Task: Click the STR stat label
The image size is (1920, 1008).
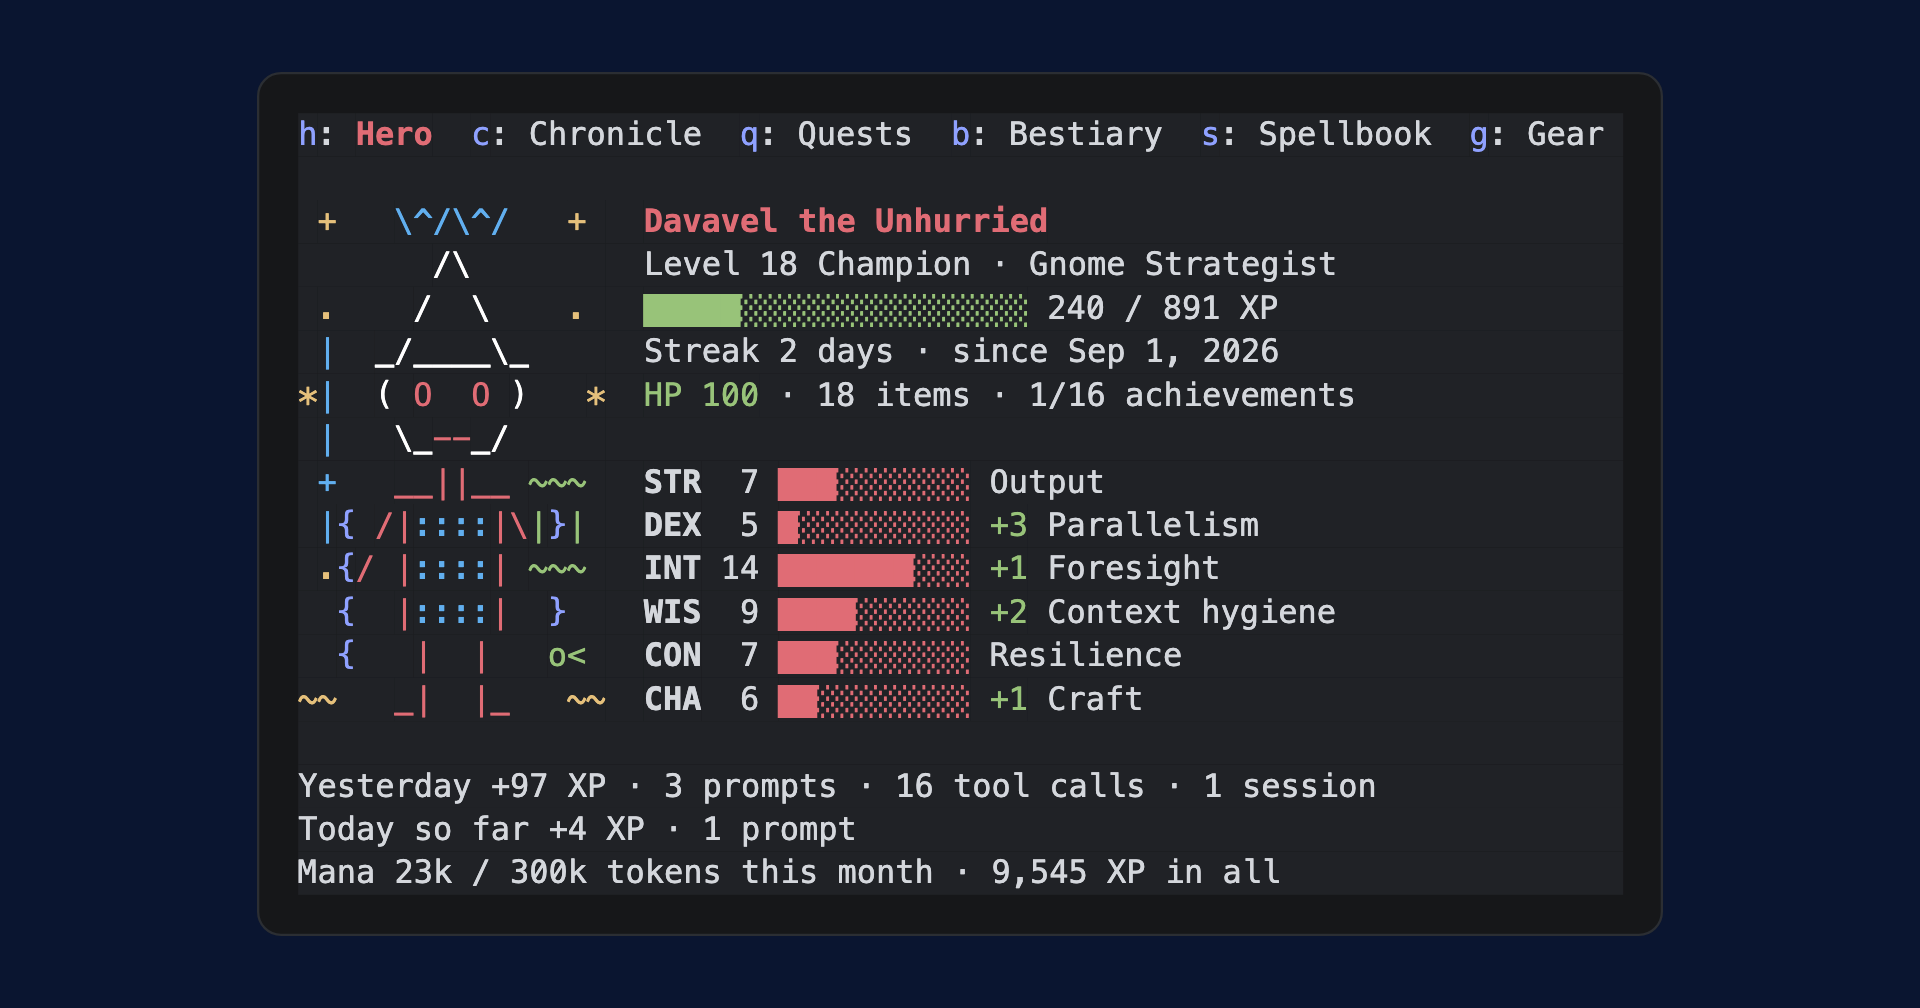Action: pos(672,482)
